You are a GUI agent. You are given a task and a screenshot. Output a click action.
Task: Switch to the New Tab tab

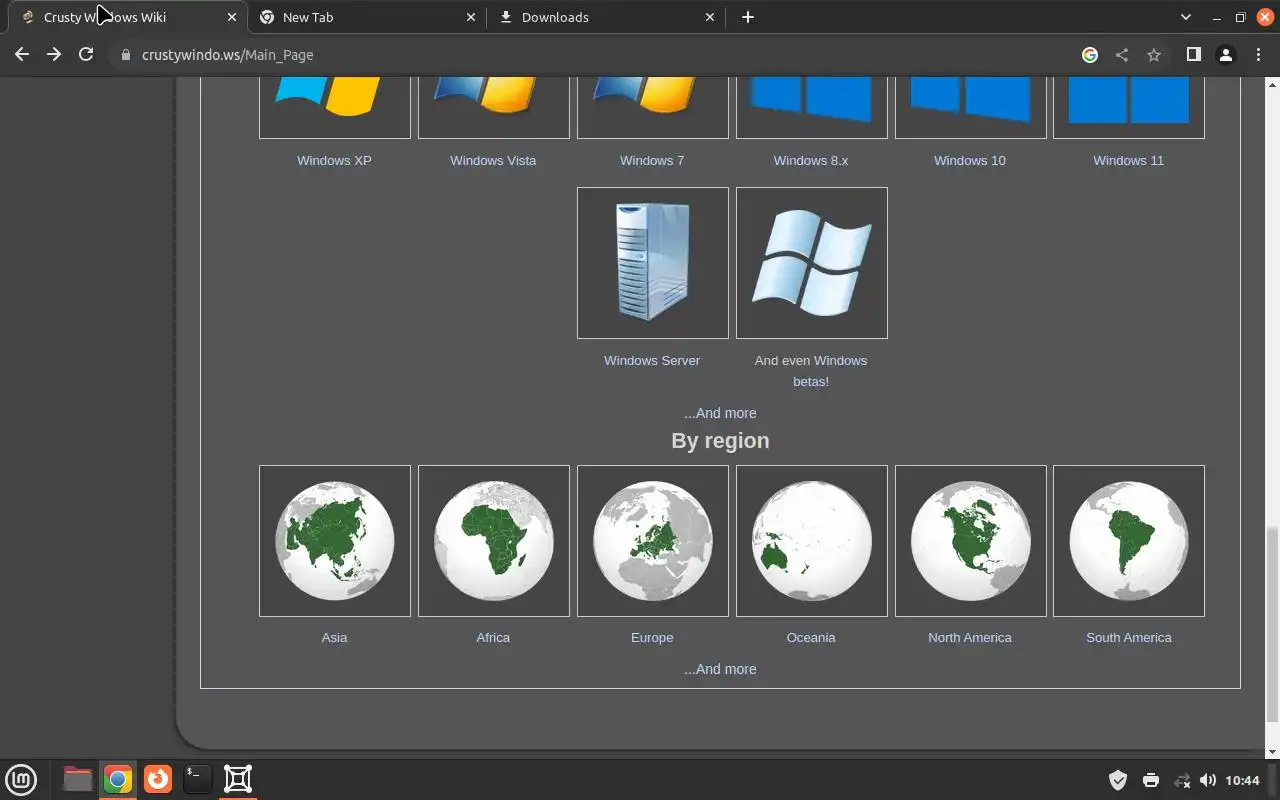pos(367,17)
